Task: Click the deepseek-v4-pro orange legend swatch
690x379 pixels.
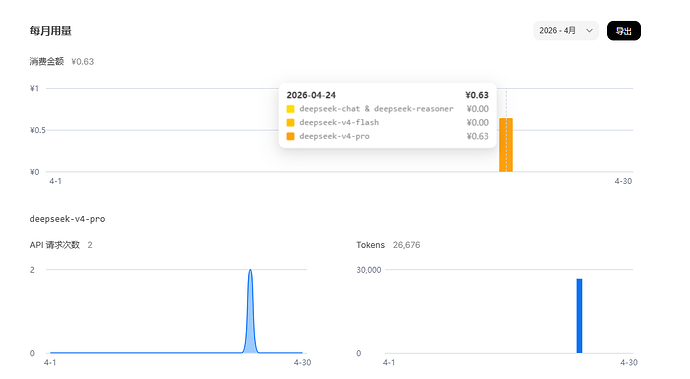Action: pos(290,136)
